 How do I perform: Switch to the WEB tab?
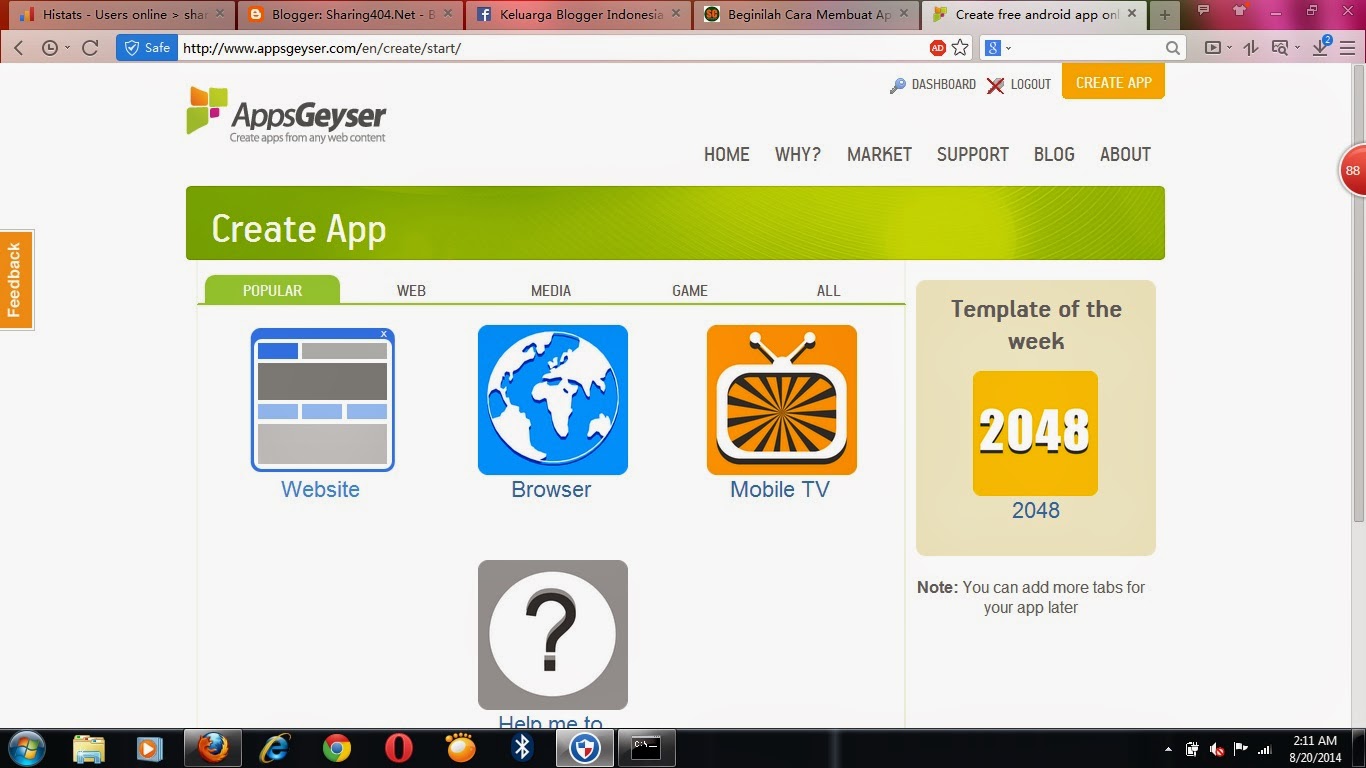pyautogui.click(x=411, y=290)
